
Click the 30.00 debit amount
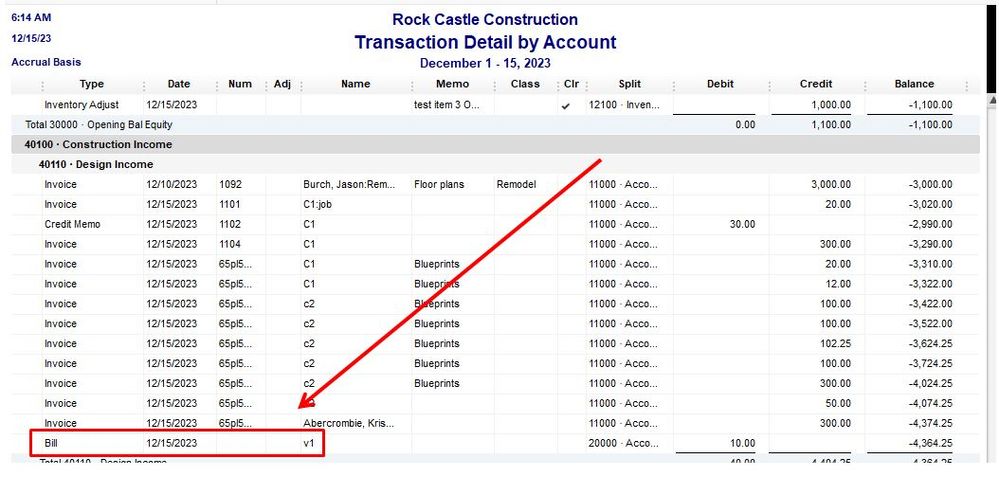point(741,224)
